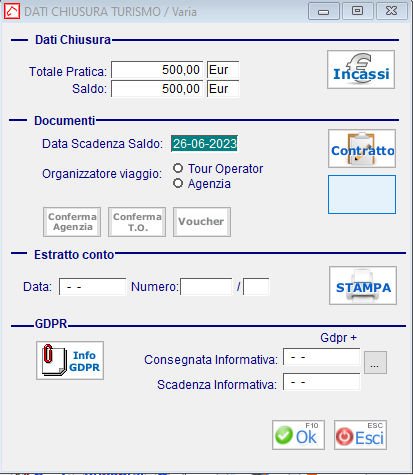This screenshot has width=413, height=475.
Task: Click the empty blue box below Contratto
Action: 362,194
